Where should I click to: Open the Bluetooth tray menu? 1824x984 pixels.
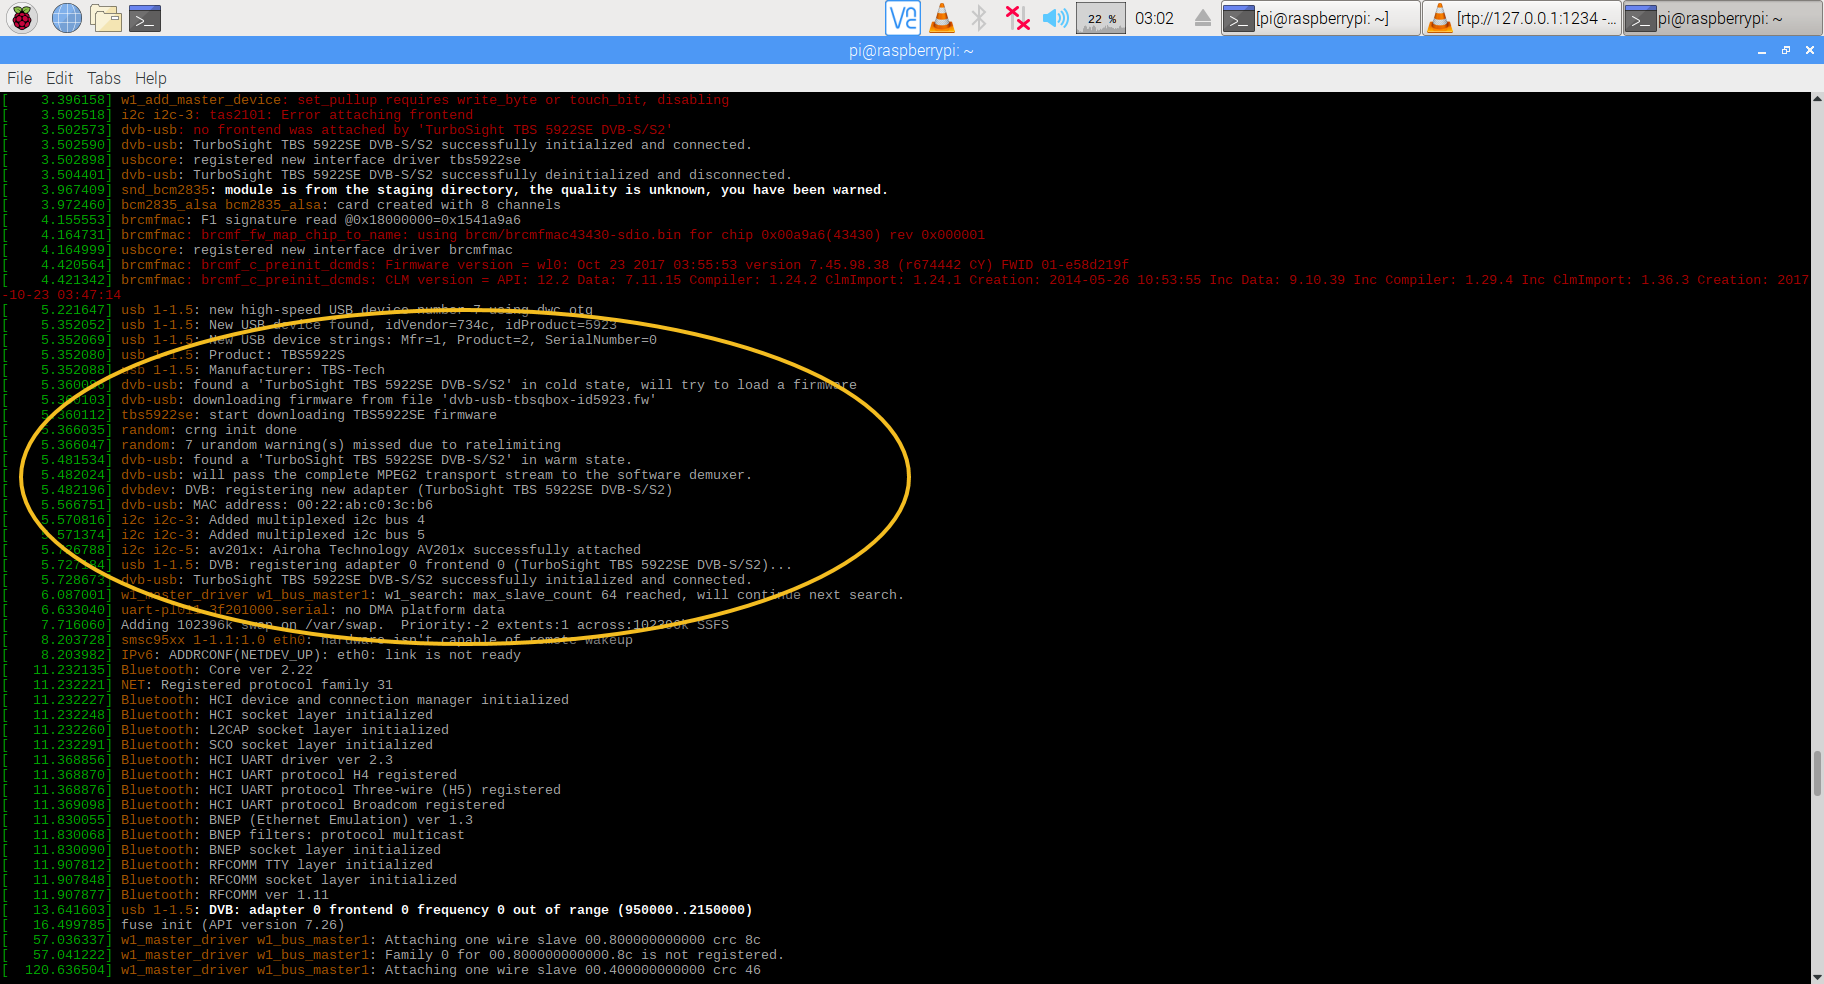click(979, 18)
